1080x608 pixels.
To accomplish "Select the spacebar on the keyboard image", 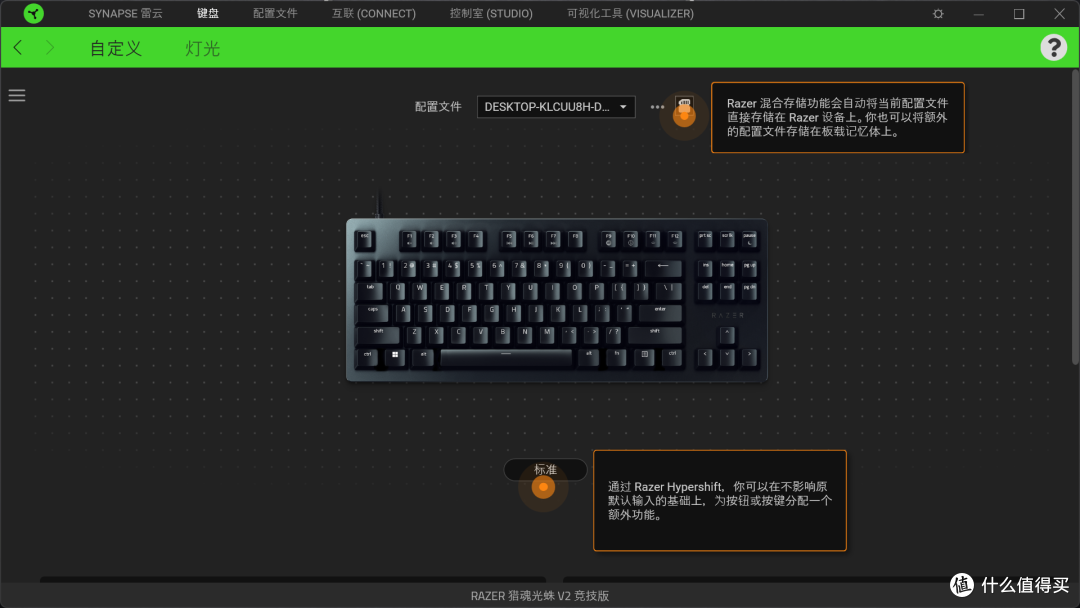I will [506, 357].
